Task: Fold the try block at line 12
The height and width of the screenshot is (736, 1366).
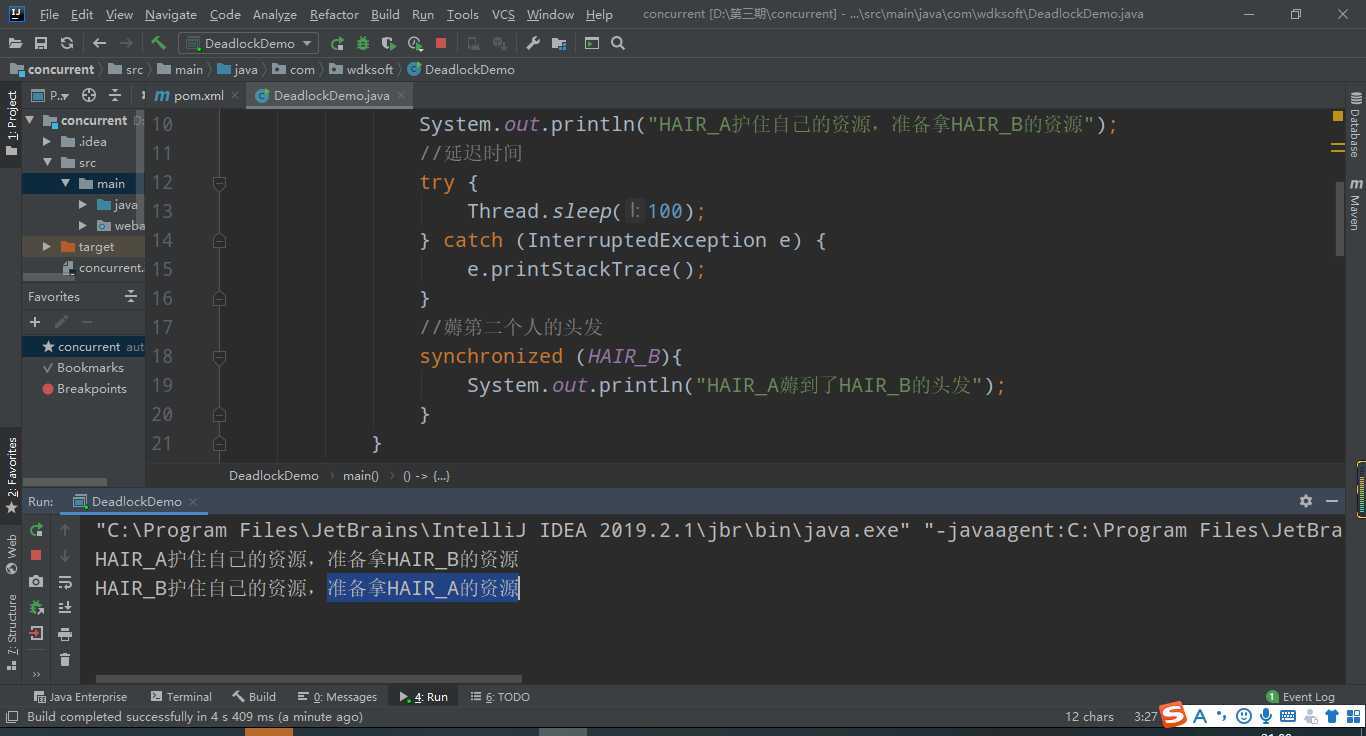Action: 219,183
